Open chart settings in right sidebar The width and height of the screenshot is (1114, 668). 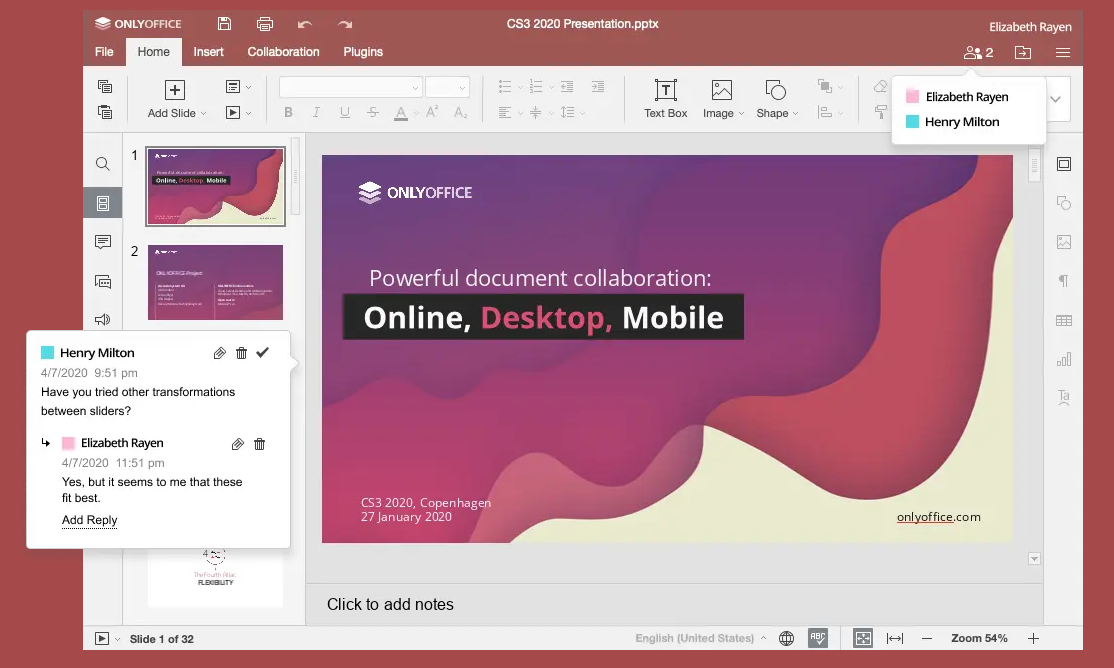(1064, 359)
